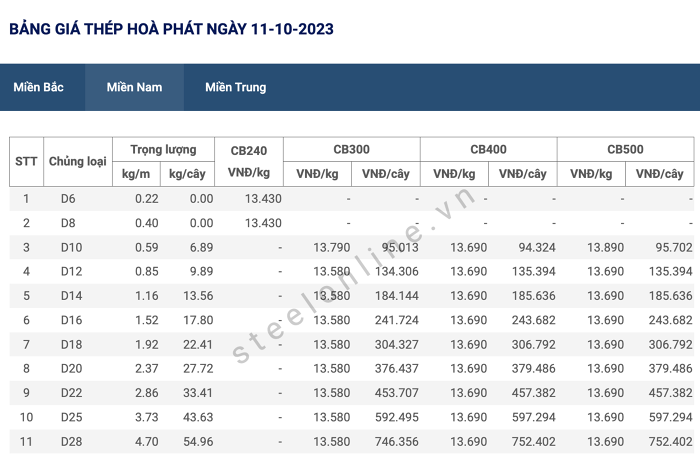Image resolution: width=700 pixels, height=463 pixels.
Task: Click CB500 '597.294' value in D25 row
Action: [x=671, y=417]
